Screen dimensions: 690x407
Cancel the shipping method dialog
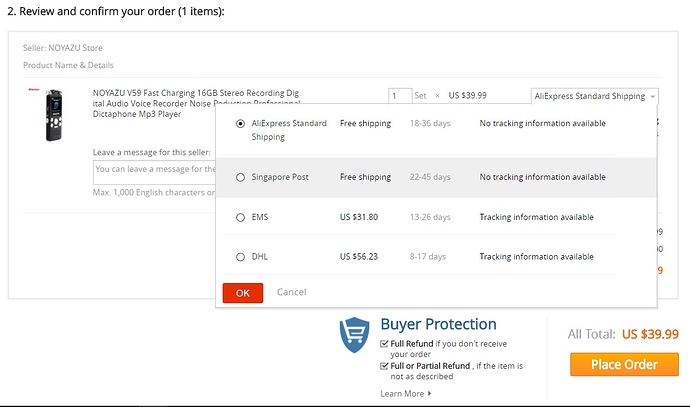[x=291, y=292]
